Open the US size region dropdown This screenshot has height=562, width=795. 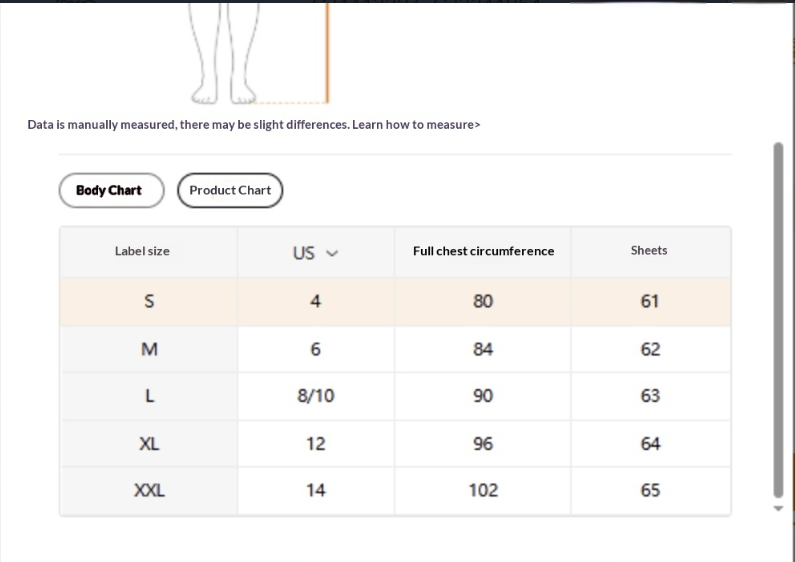pyautogui.click(x=314, y=252)
